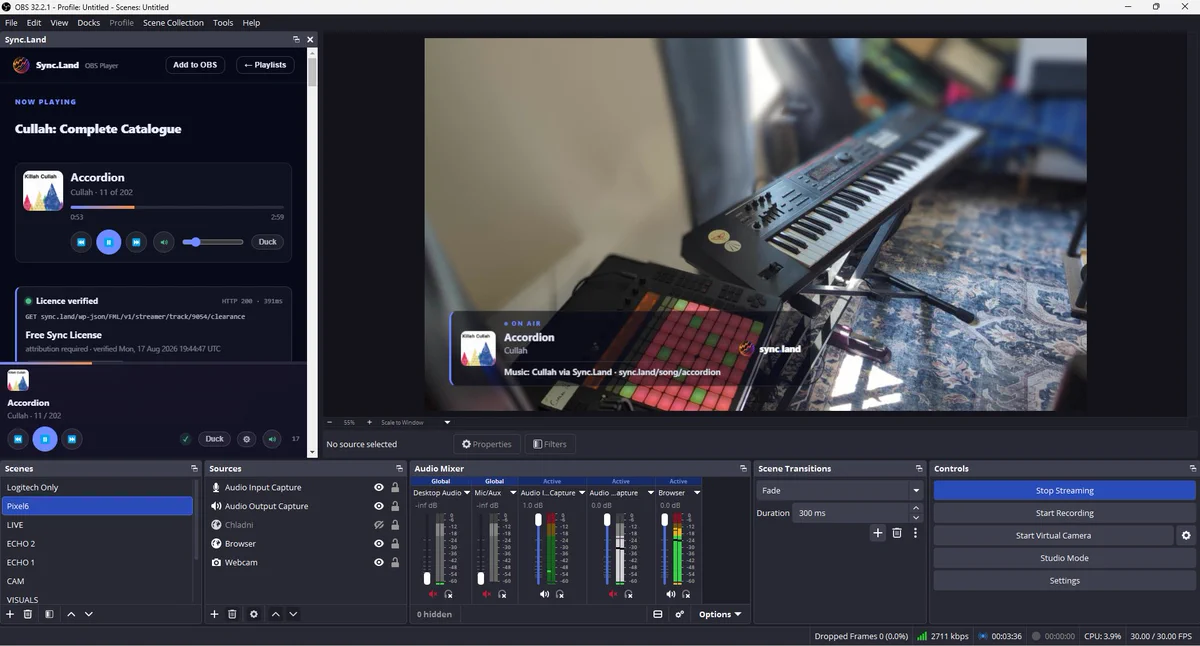Image resolution: width=1200 pixels, height=646 pixels.
Task: Float the Sync.Land dock panel
Action: pyautogui.click(x=296, y=39)
